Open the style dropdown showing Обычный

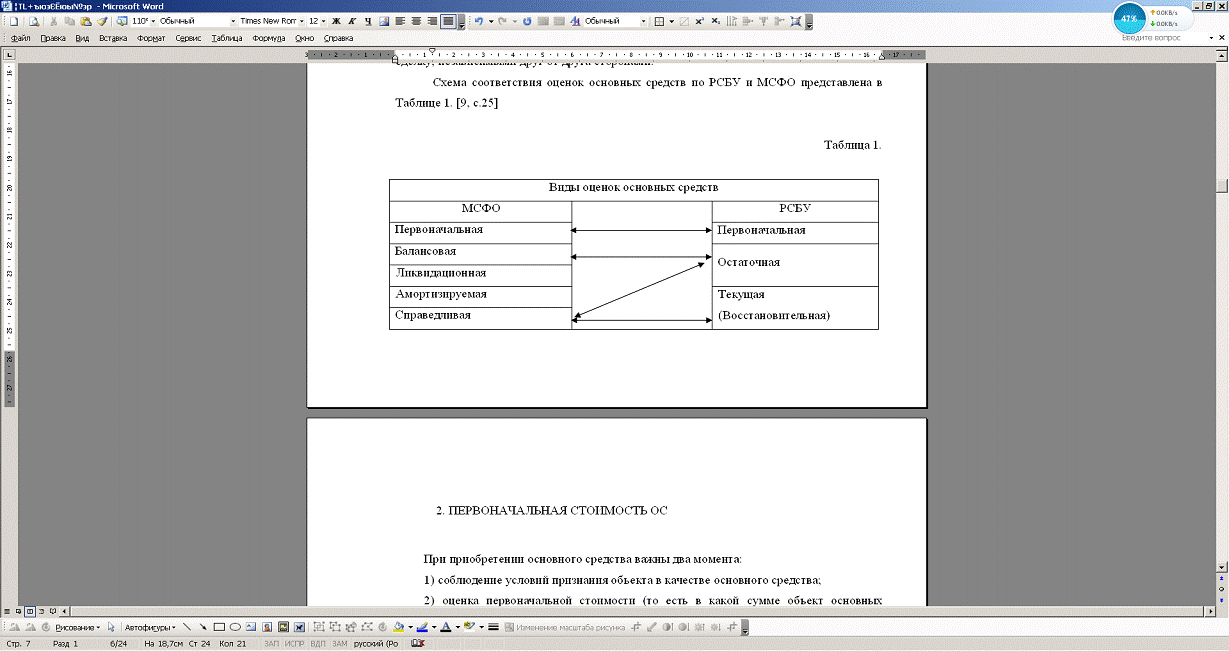point(232,20)
